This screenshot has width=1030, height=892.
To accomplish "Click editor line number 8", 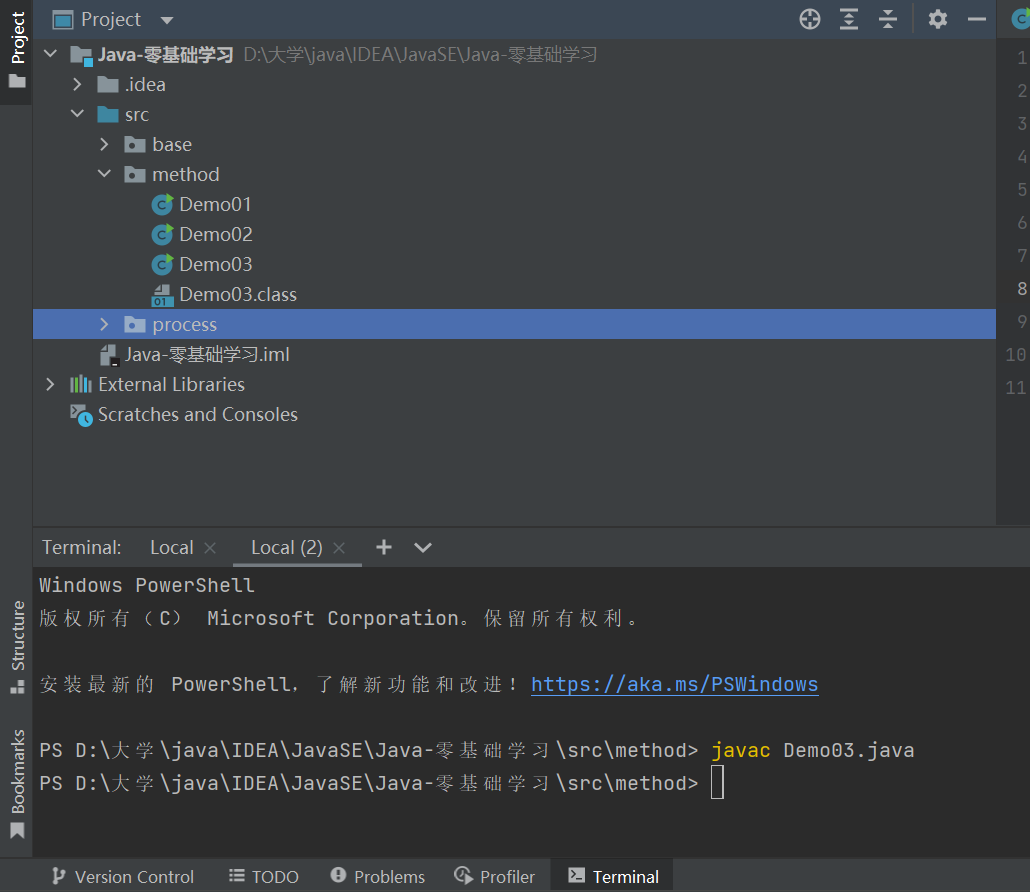I will [1021, 288].
